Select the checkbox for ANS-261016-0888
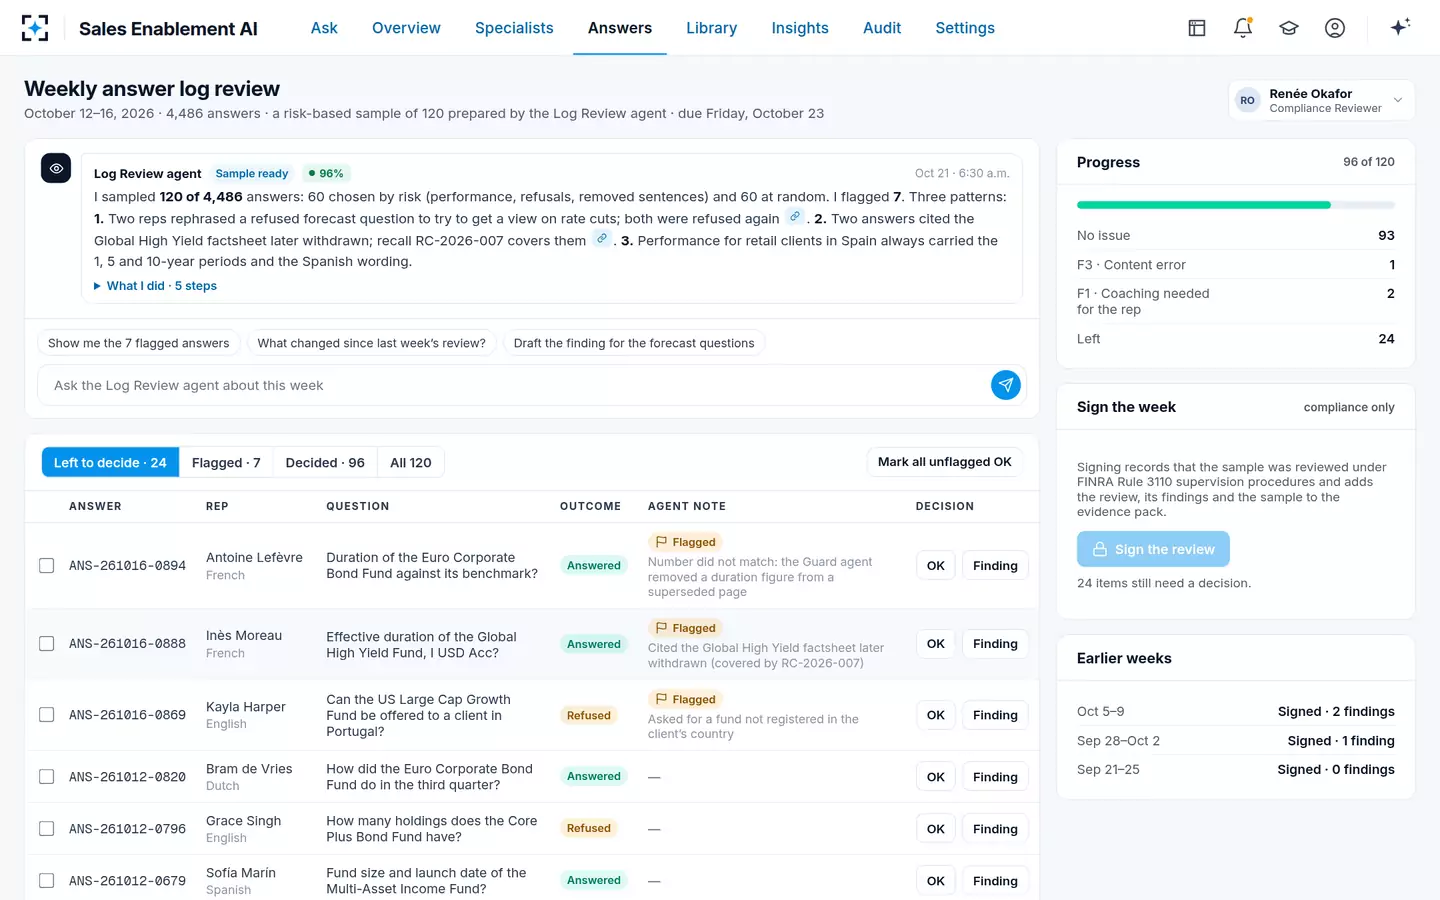Screen dimensions: 1440x900 (47, 644)
